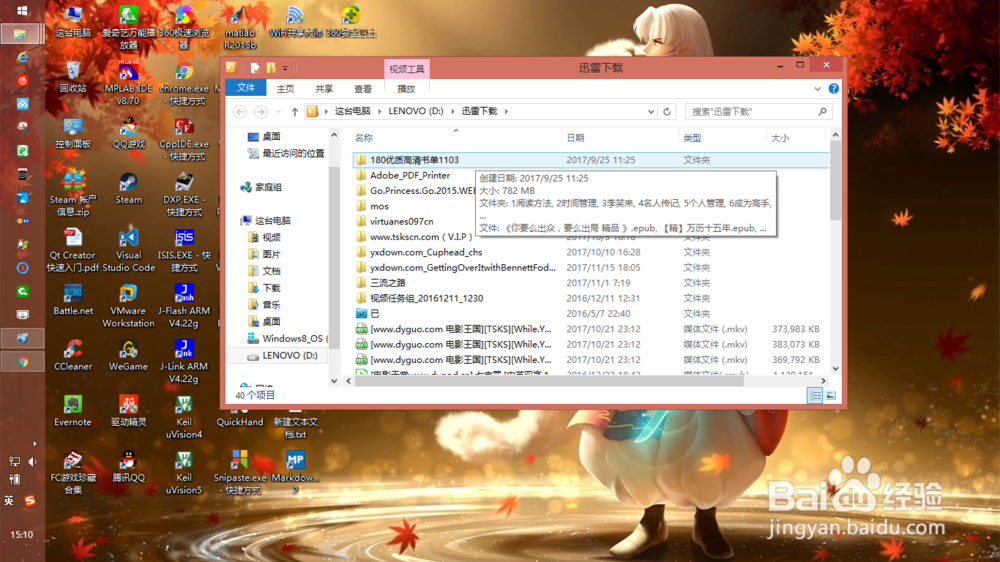Switch to large icons view button
Viewport: 1000px width, 562px height.
831,396
